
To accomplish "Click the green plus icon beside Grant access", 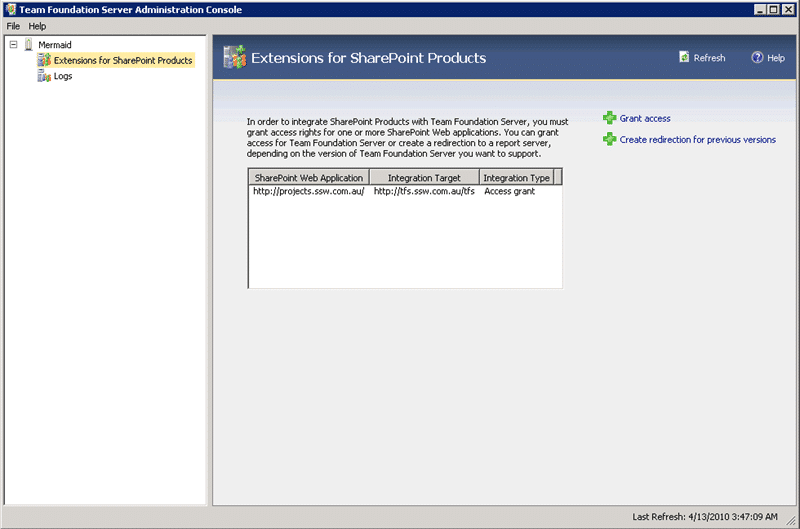I will (x=609, y=118).
